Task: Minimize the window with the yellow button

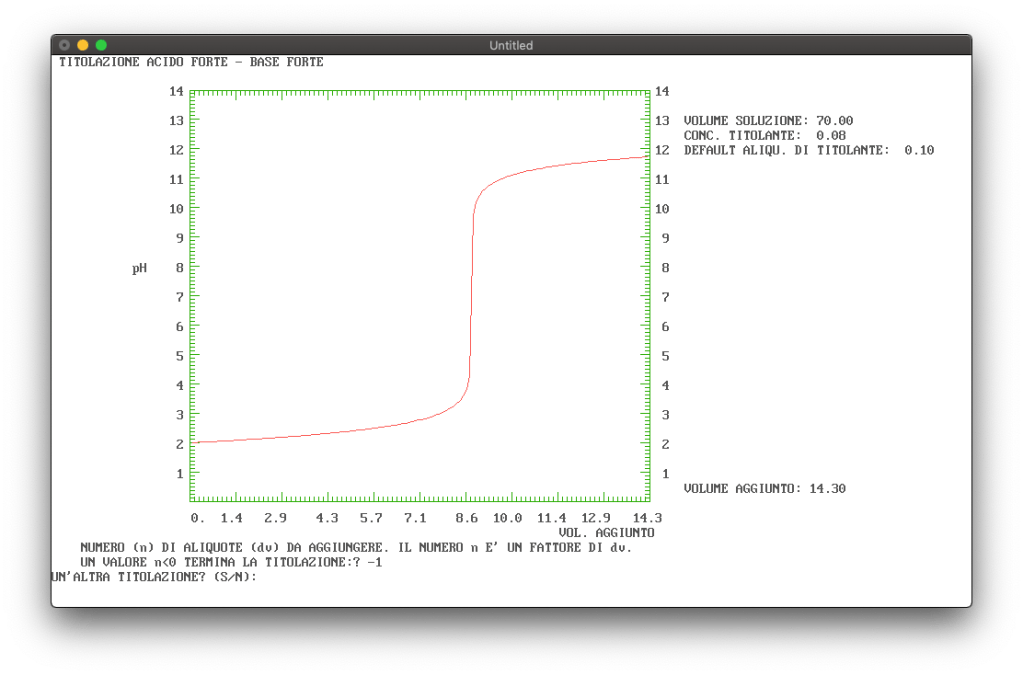Action: 82,45
